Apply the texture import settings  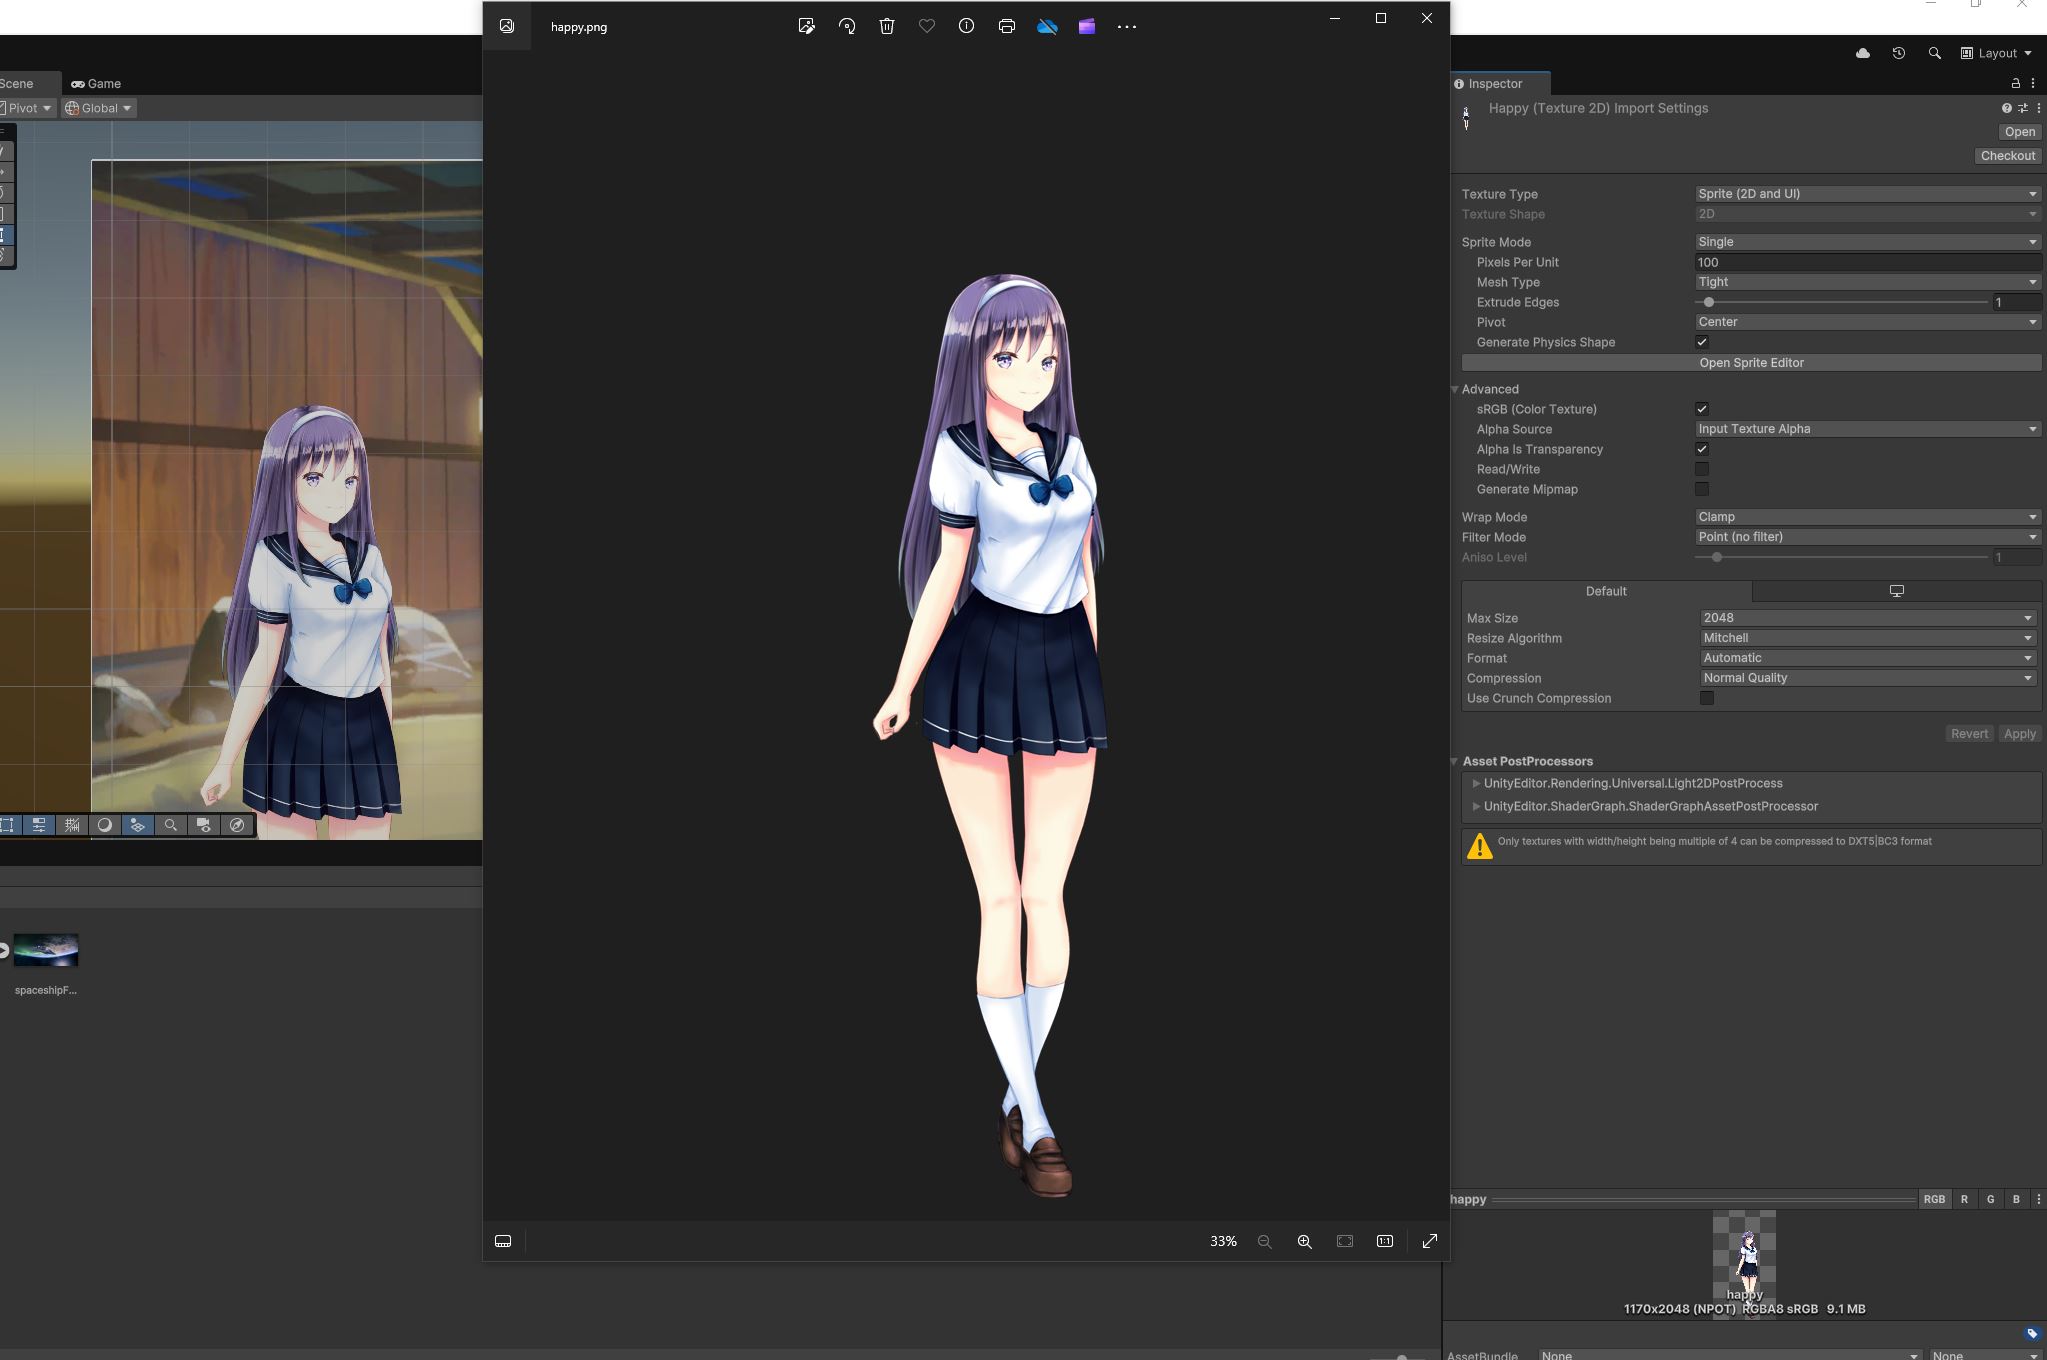[x=2018, y=733]
